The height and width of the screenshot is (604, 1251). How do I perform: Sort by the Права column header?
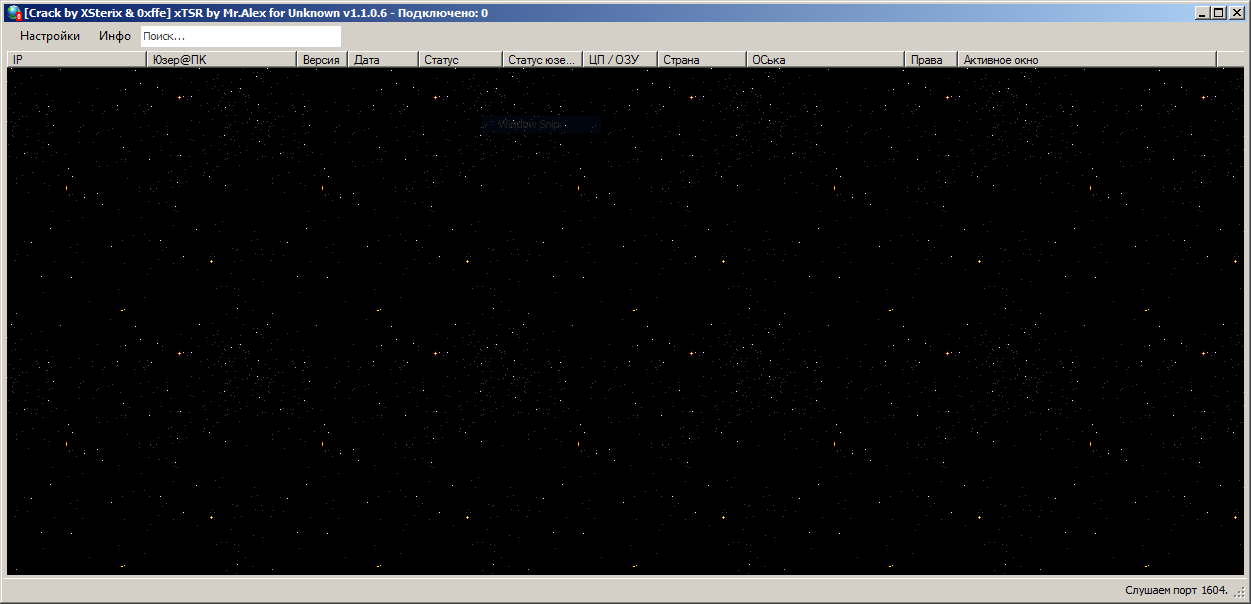930,60
